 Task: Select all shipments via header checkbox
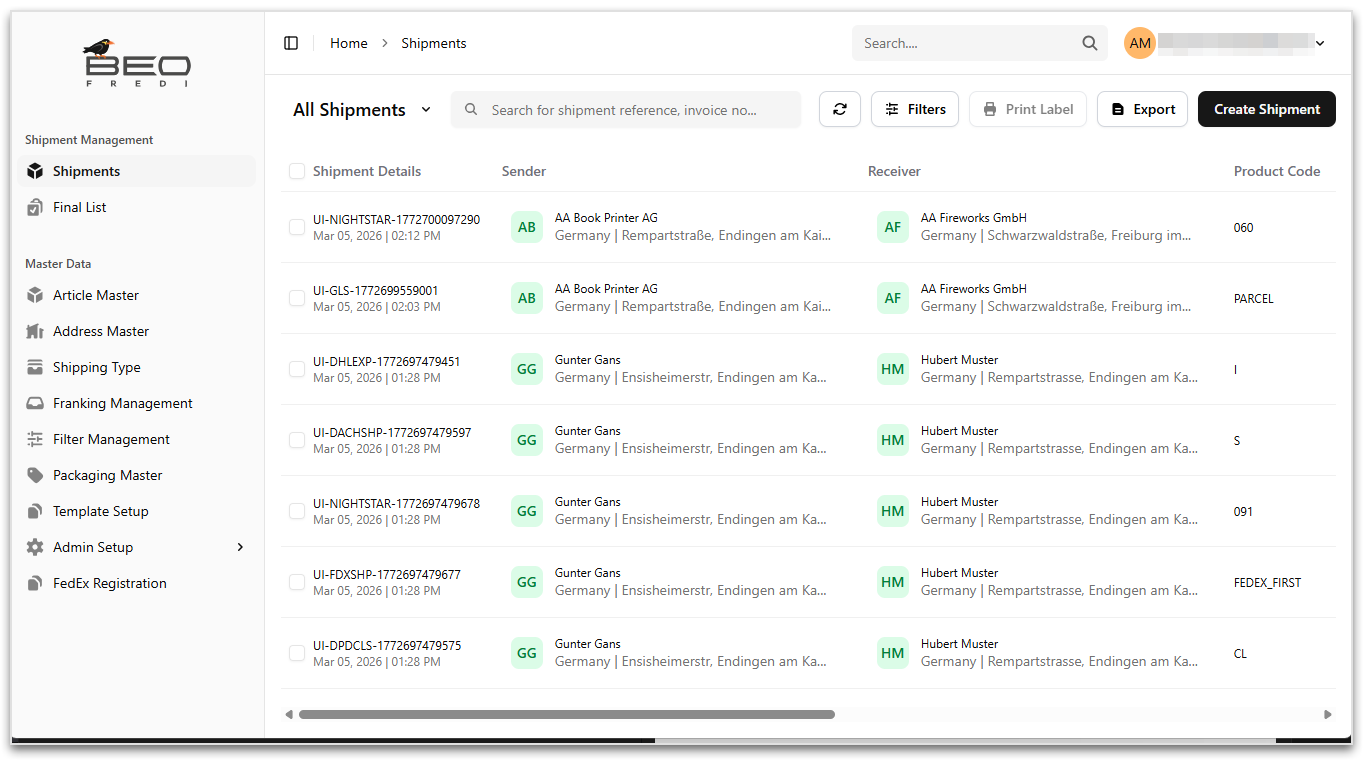coord(296,171)
